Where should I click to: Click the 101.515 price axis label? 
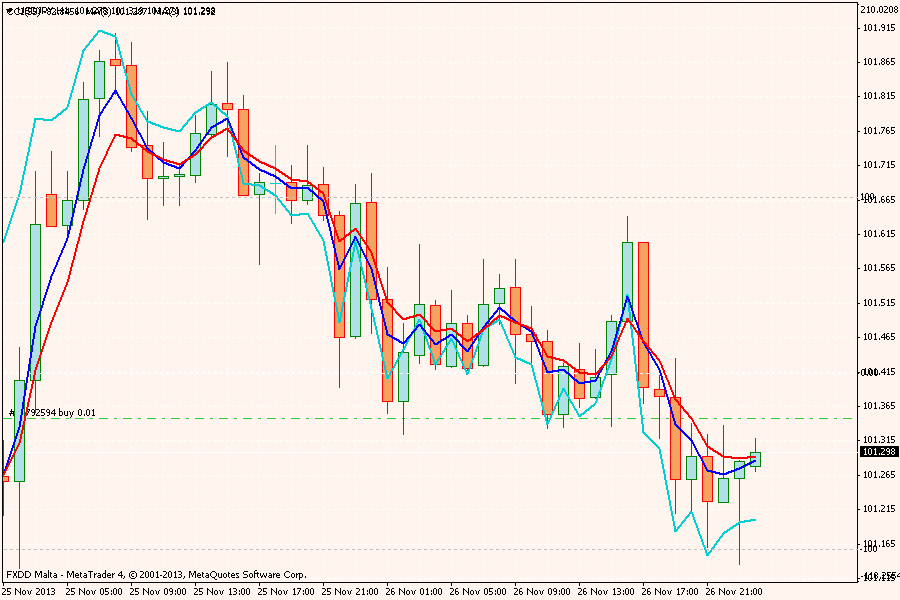(x=877, y=302)
